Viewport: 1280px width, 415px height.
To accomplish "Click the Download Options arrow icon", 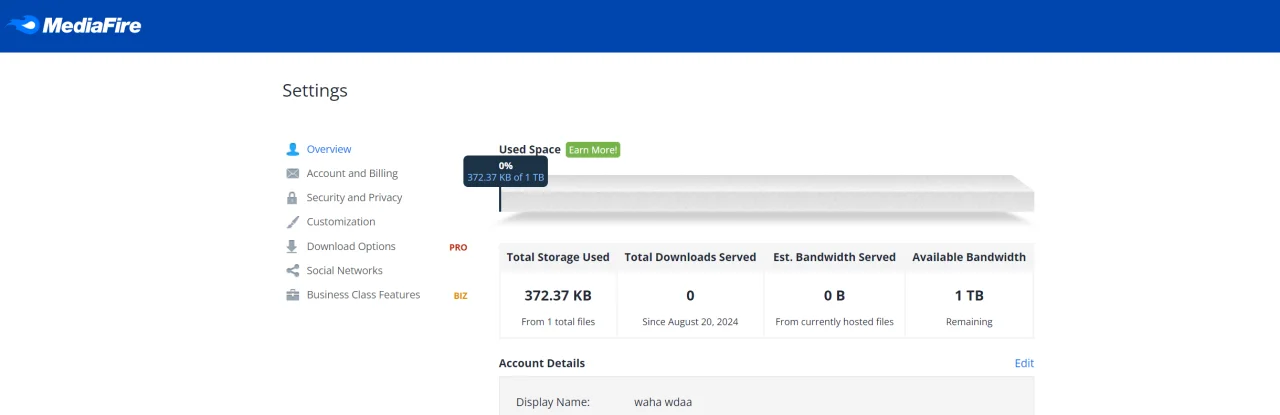I will click(293, 246).
